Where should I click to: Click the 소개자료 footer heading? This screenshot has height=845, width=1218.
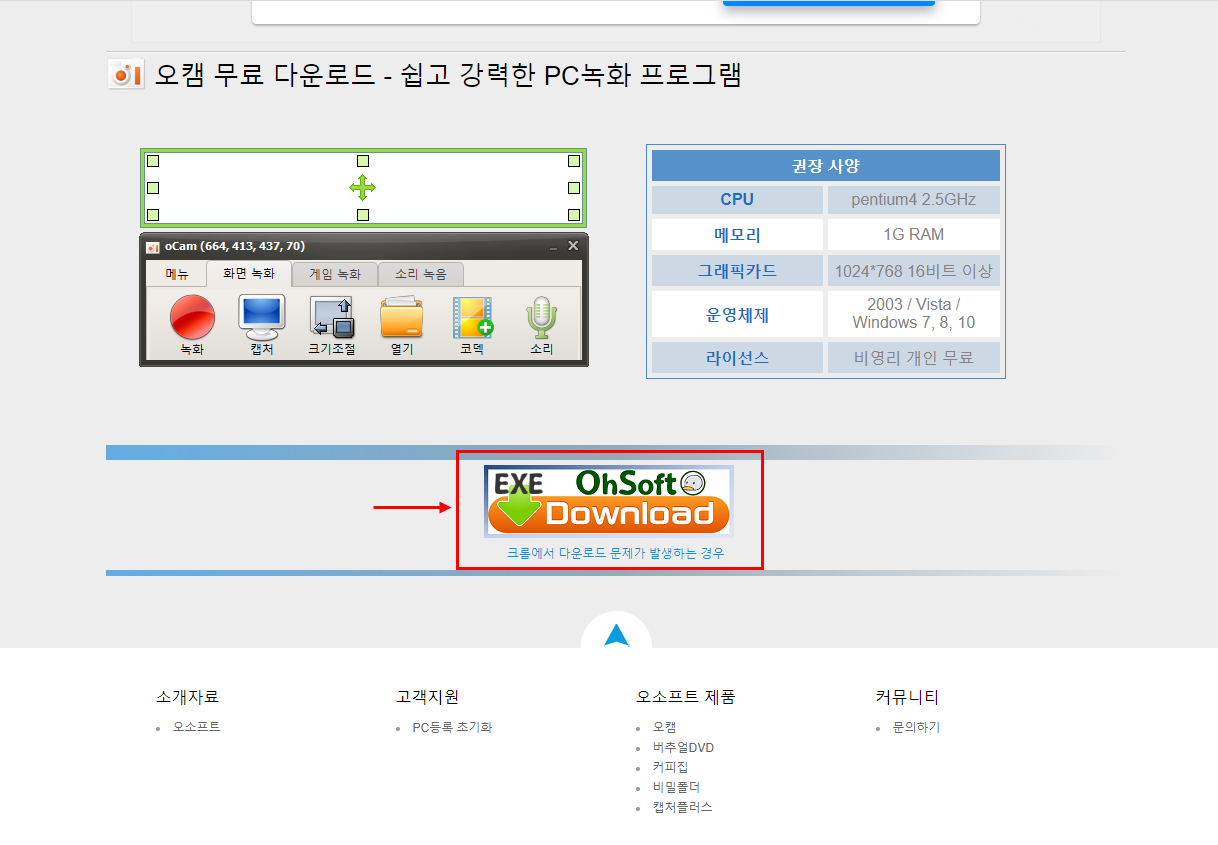(187, 697)
